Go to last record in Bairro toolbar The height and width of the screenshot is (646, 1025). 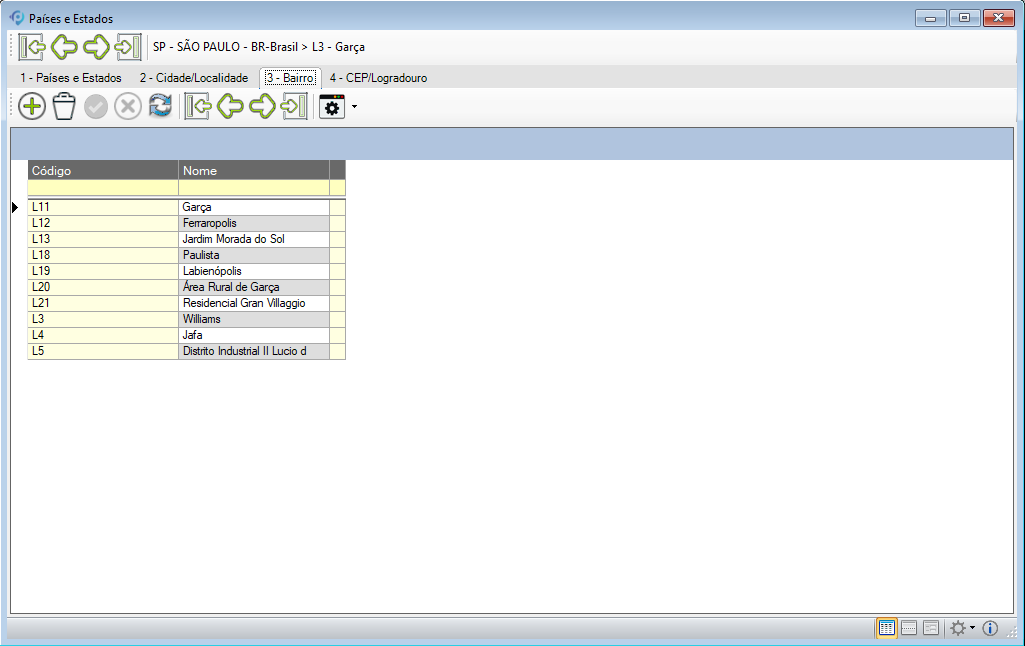pyautogui.click(x=294, y=107)
